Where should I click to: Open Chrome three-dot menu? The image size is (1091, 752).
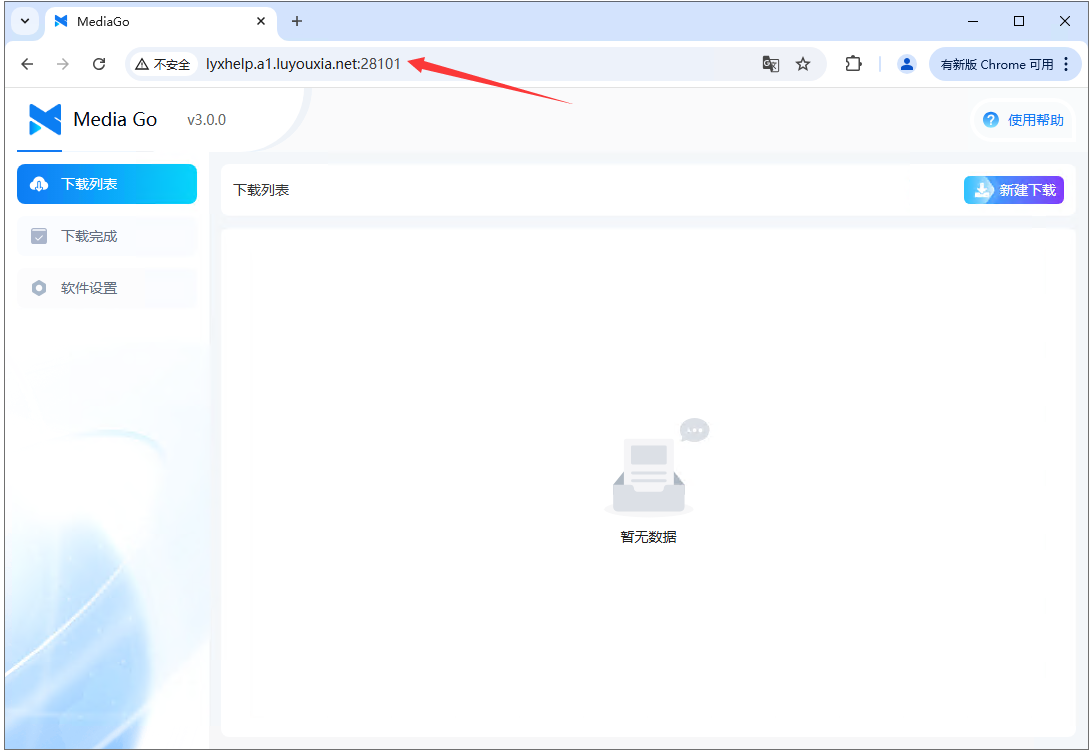[1066, 64]
